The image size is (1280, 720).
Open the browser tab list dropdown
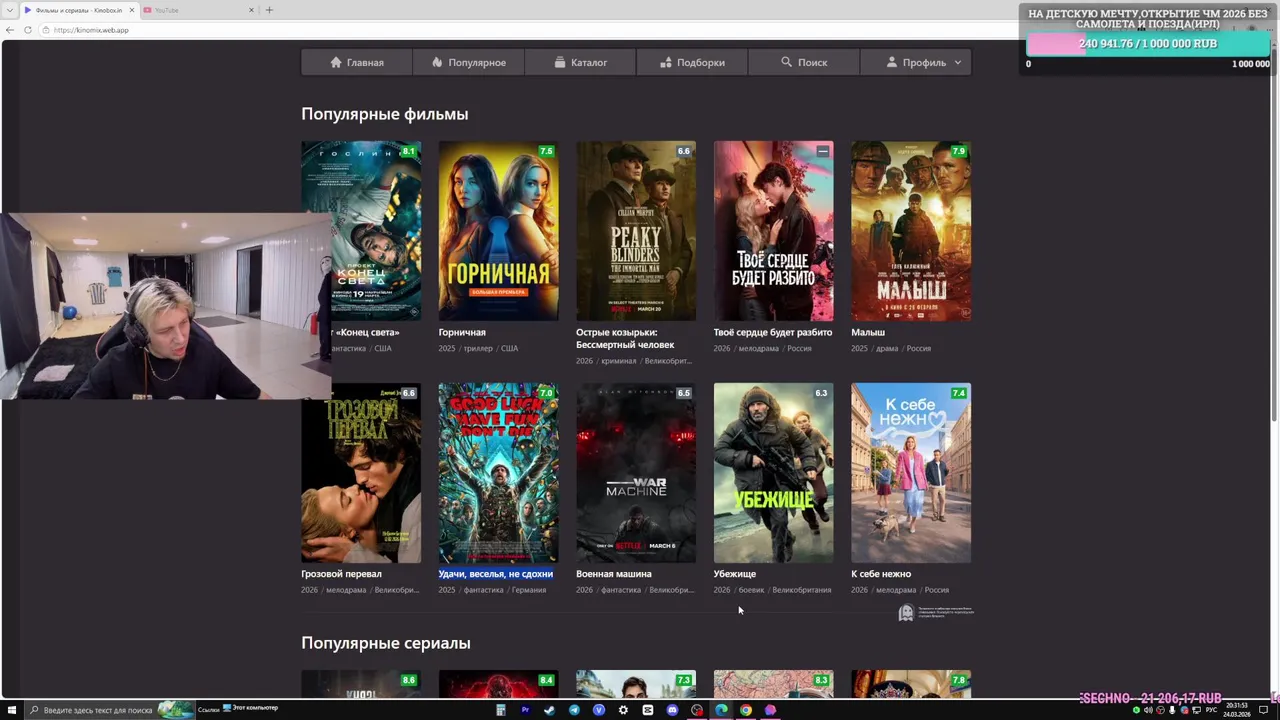coord(8,10)
